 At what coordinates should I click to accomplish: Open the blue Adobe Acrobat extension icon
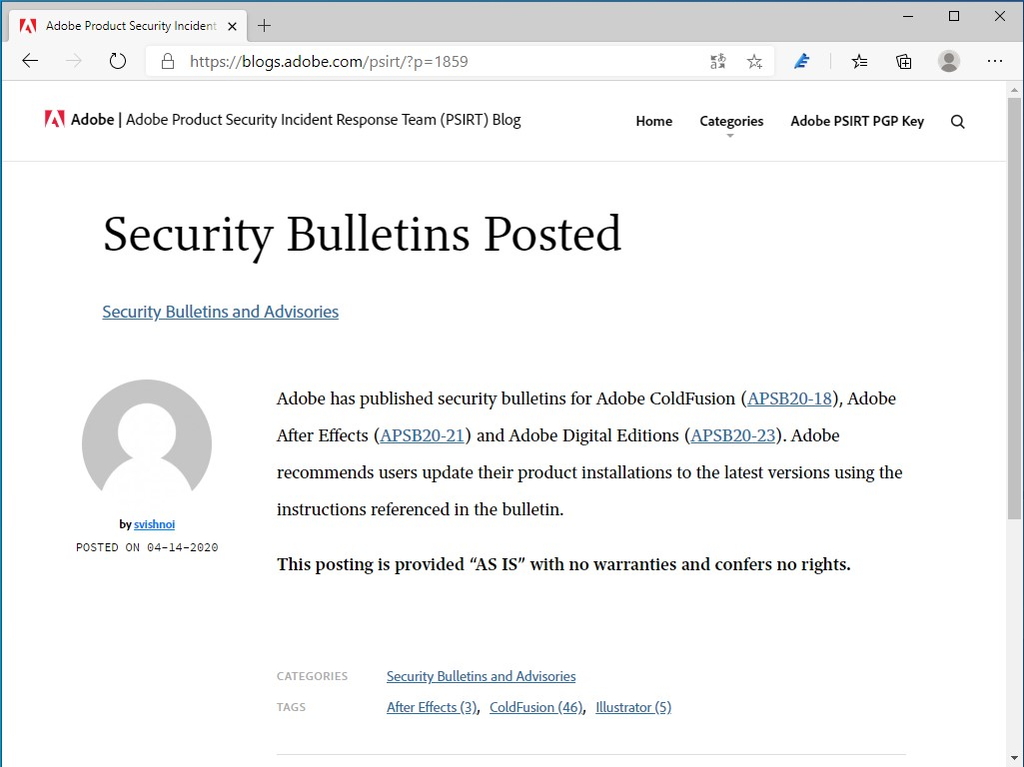[801, 61]
